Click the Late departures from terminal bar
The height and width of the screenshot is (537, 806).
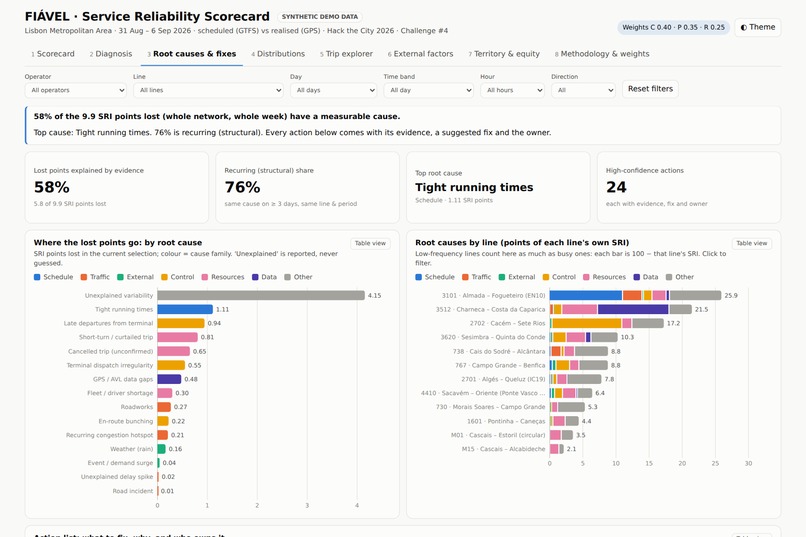[x=181, y=323]
